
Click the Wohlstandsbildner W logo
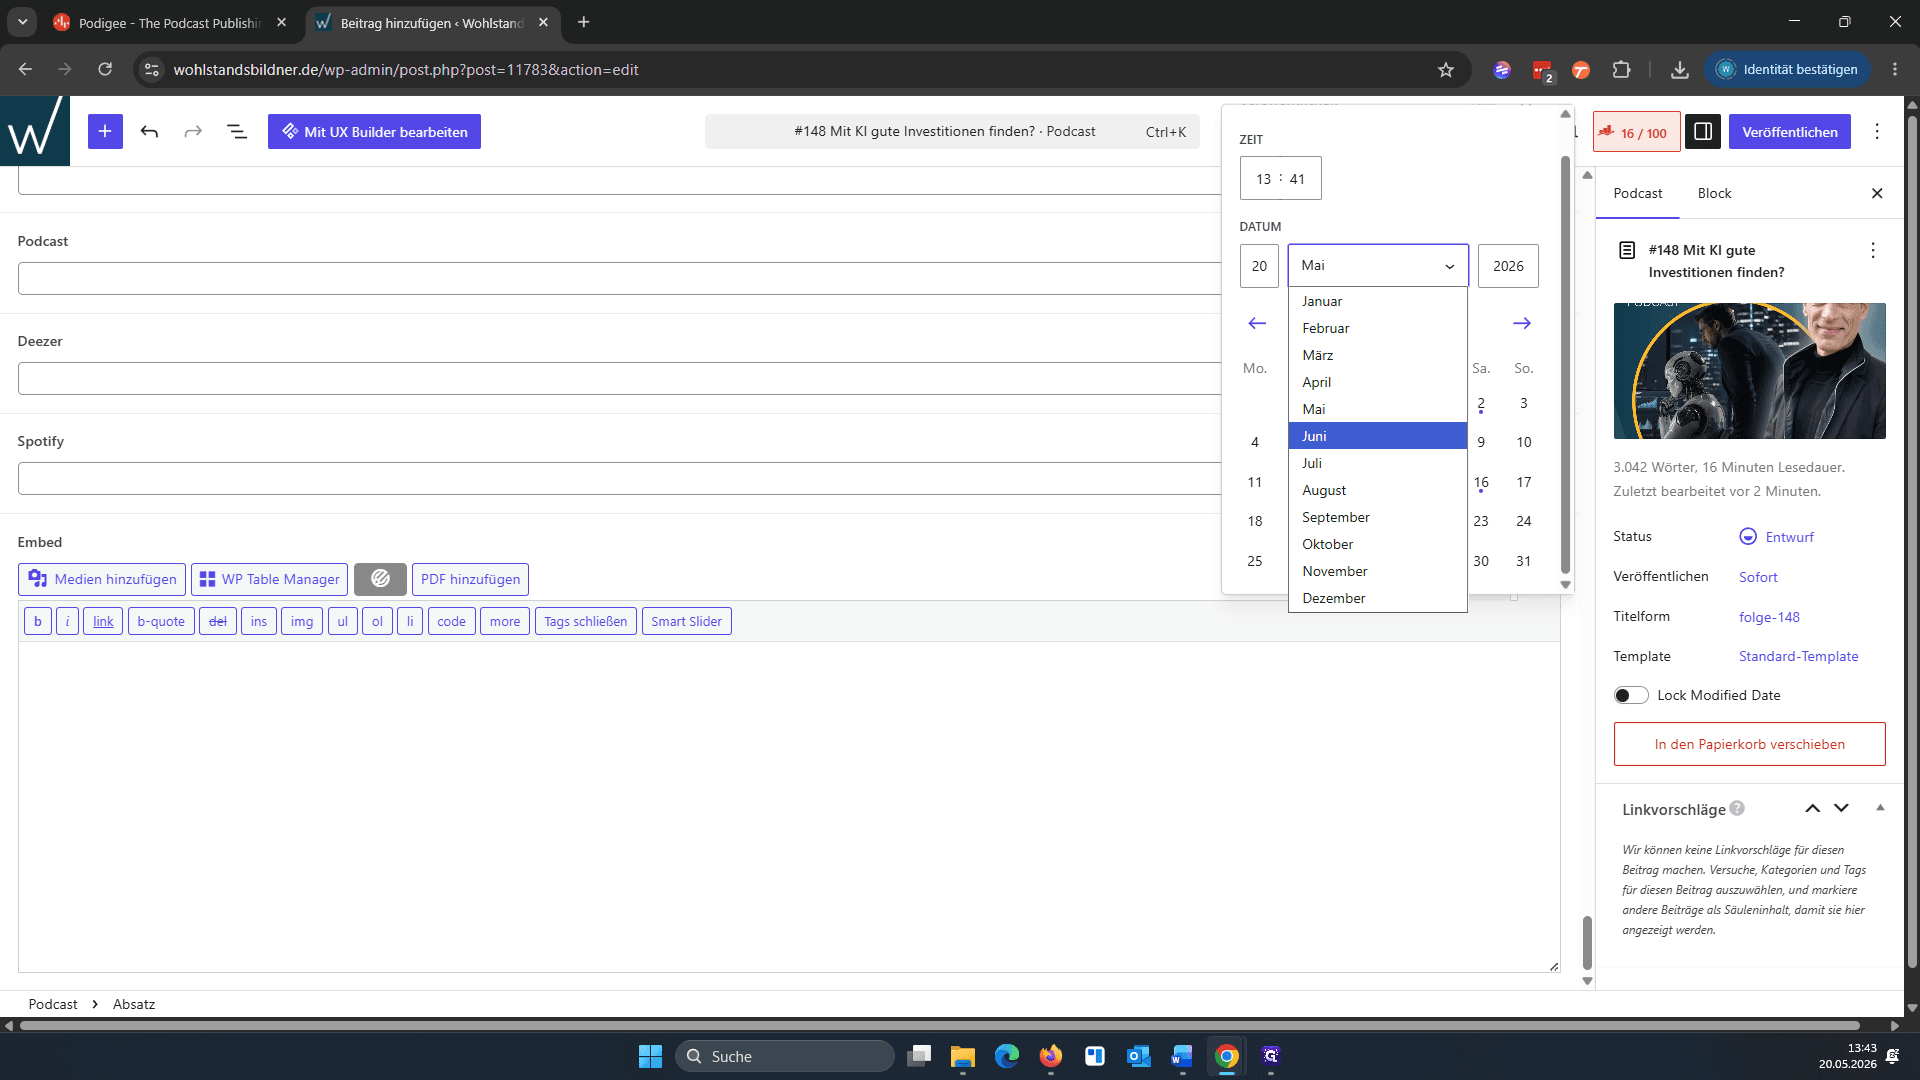pyautogui.click(x=35, y=131)
